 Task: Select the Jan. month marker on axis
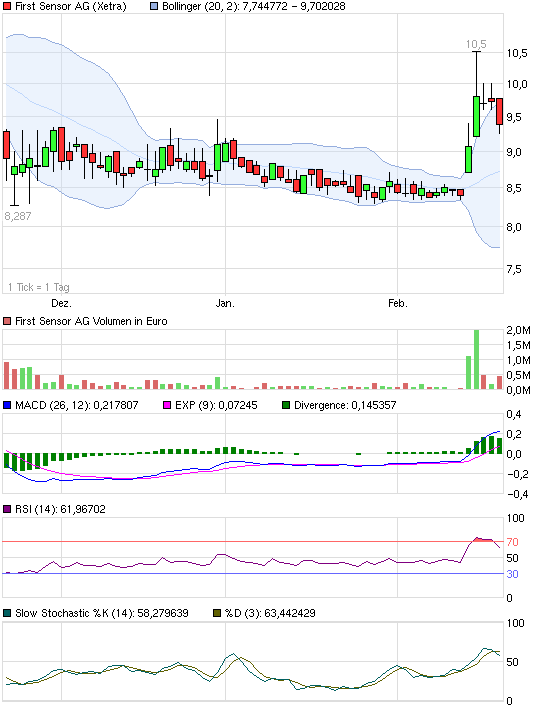coord(225,303)
